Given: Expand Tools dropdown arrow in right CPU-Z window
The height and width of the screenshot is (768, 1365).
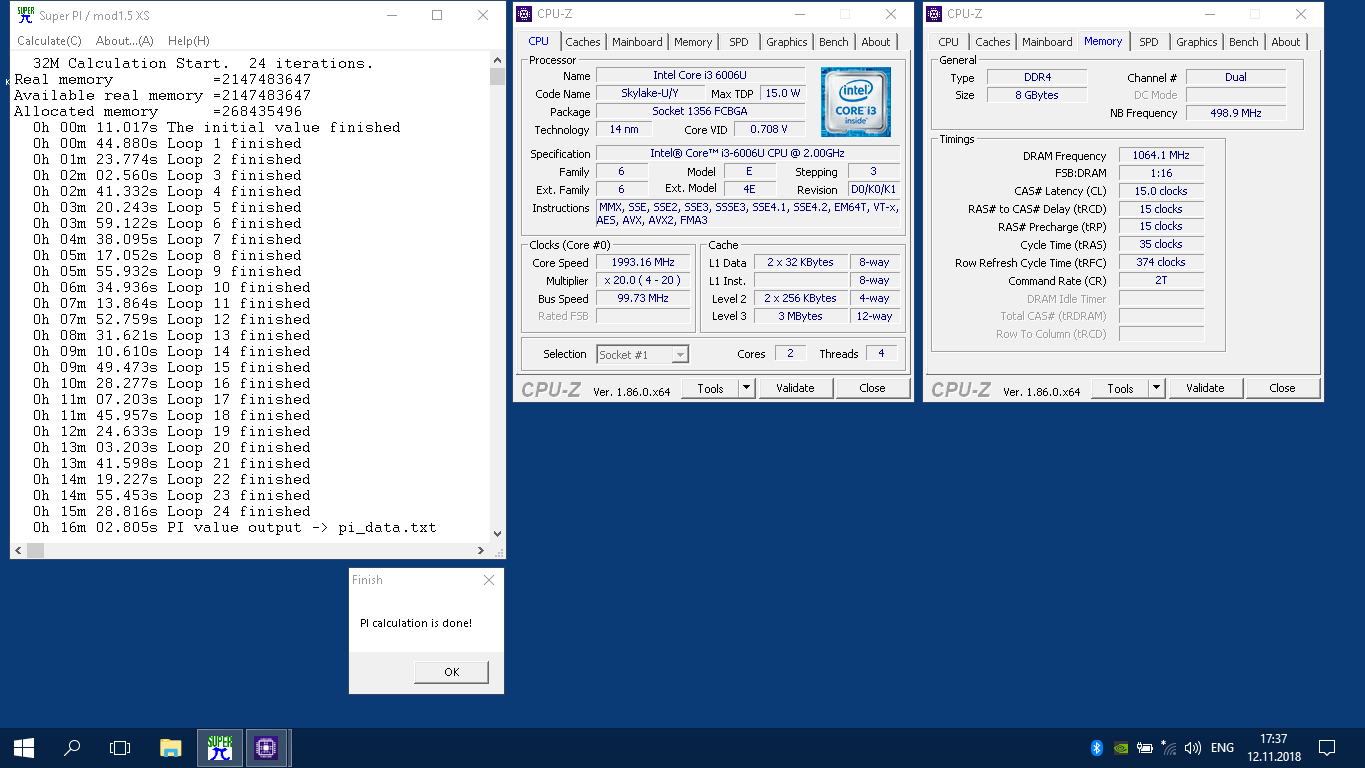Looking at the screenshot, I should click(x=1156, y=388).
